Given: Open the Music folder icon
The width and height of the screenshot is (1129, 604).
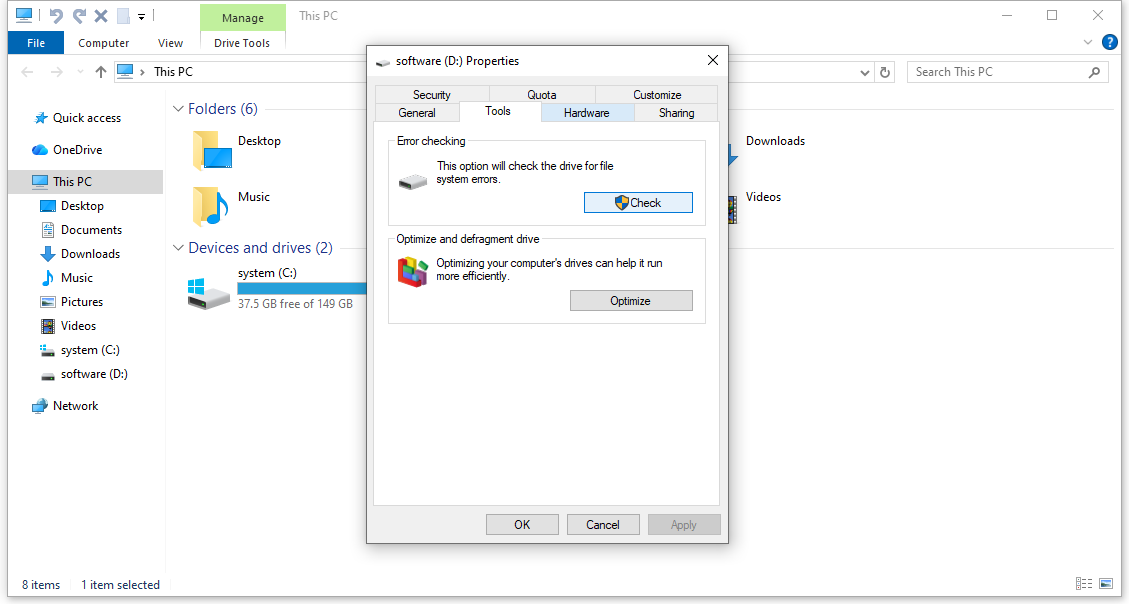Looking at the screenshot, I should 210,206.
